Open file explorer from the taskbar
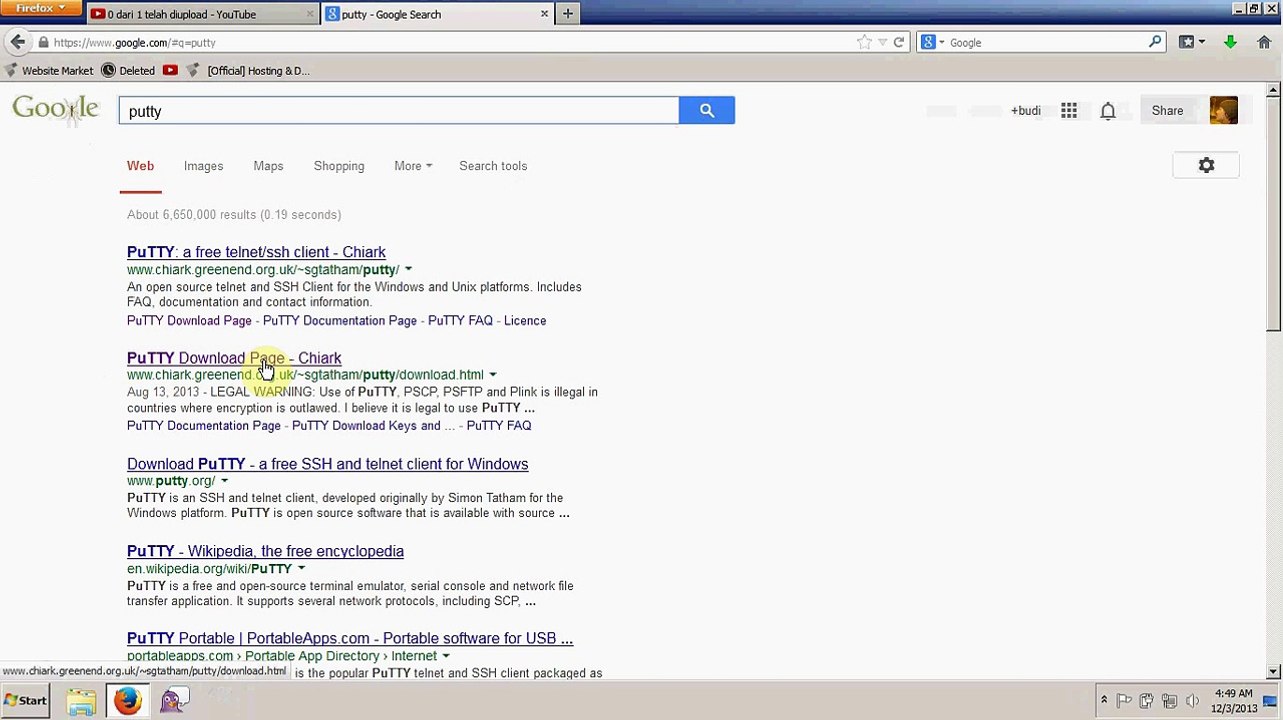 point(81,701)
